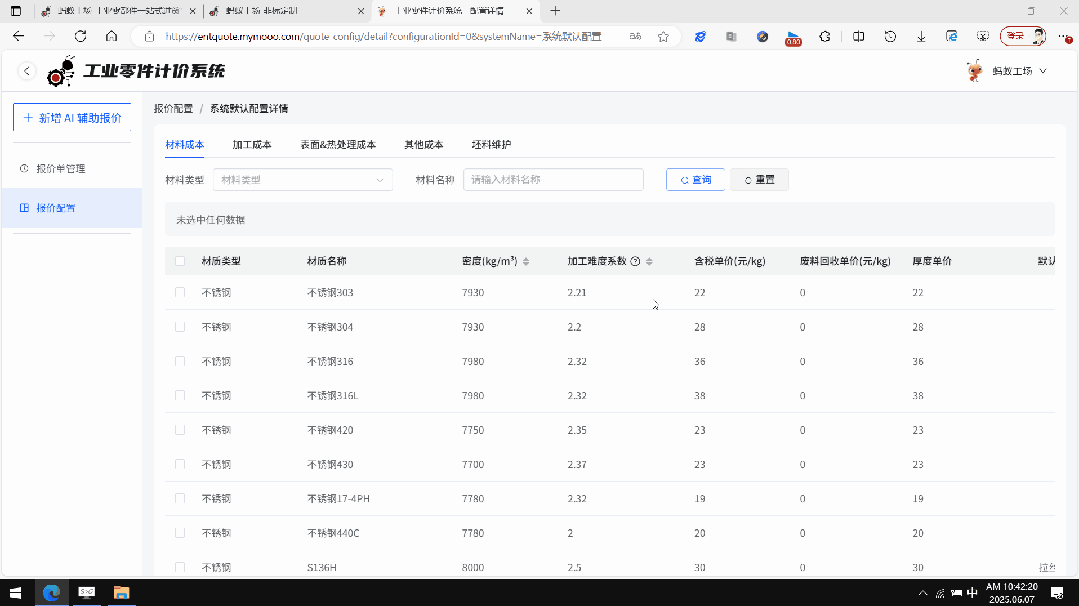Viewport: 1079px width, 606px height.
Task: Click the 材质名称 column header
Action: (x=327, y=261)
